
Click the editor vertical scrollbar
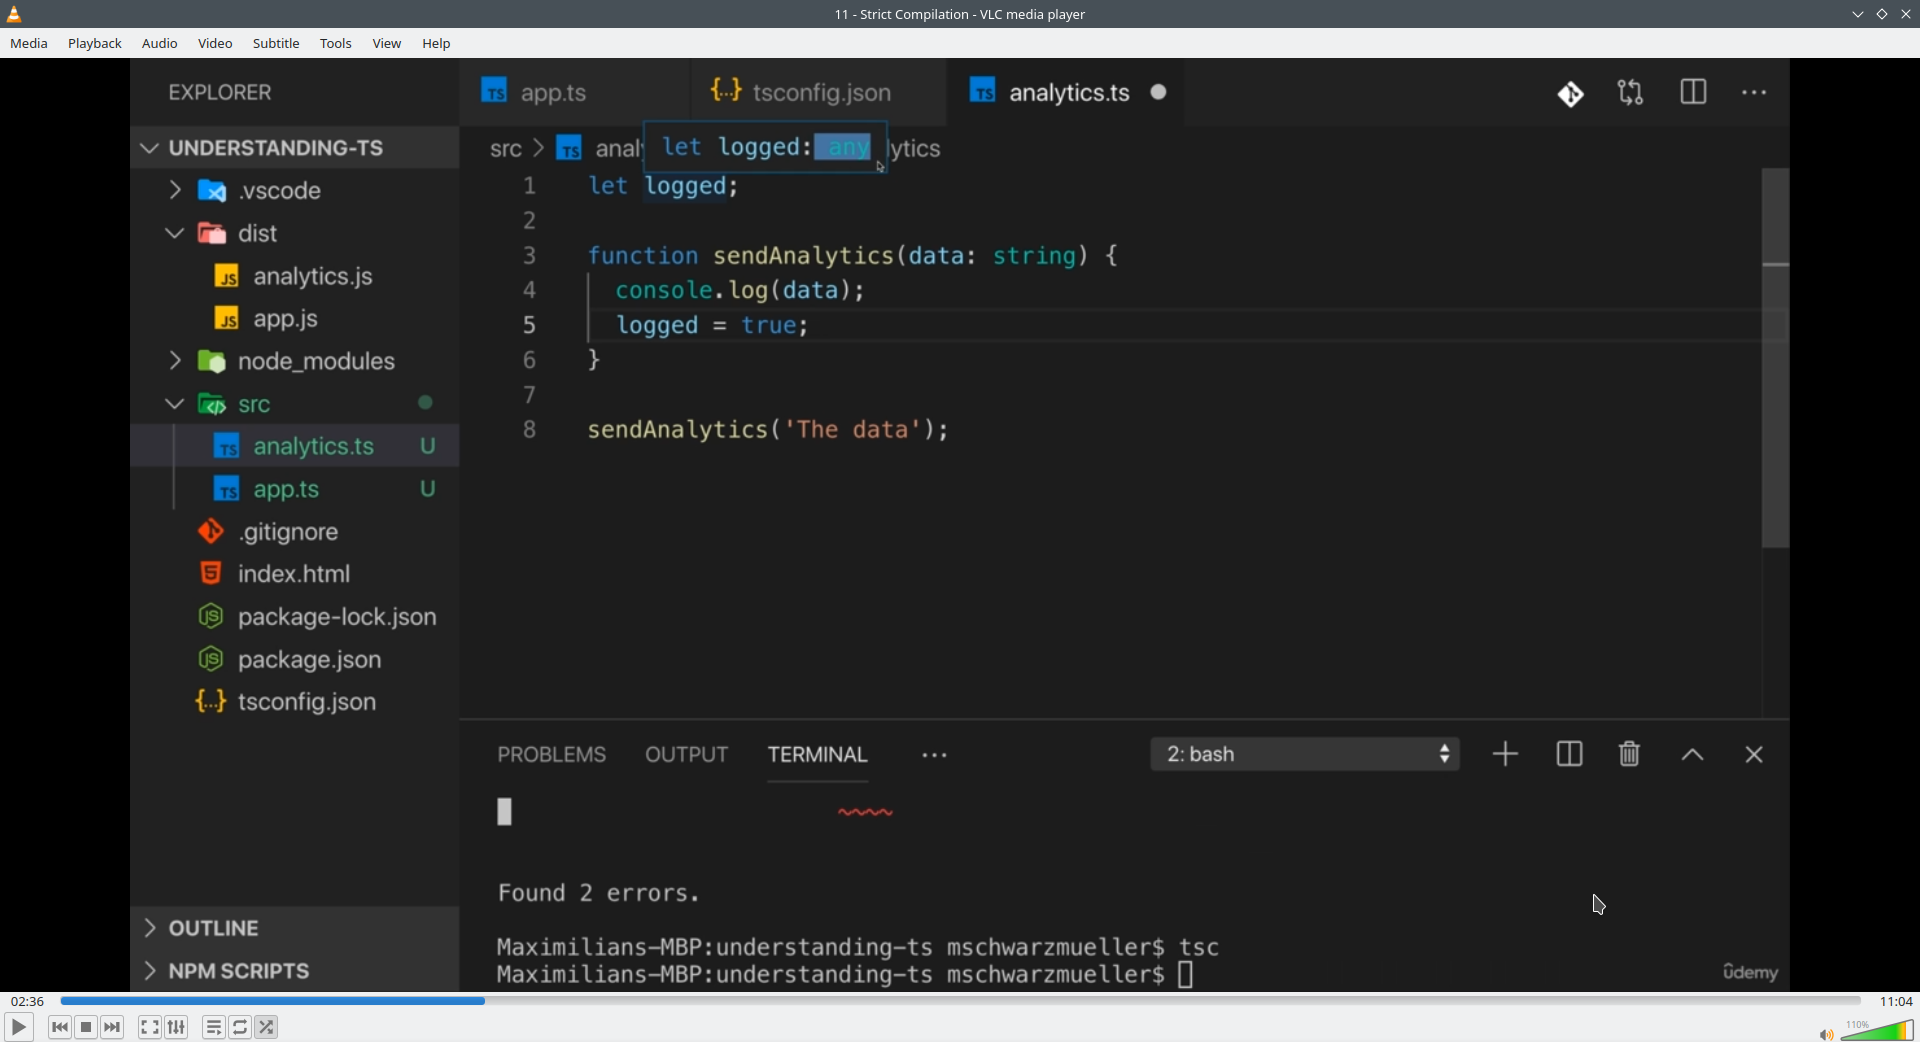[x=1776, y=358]
